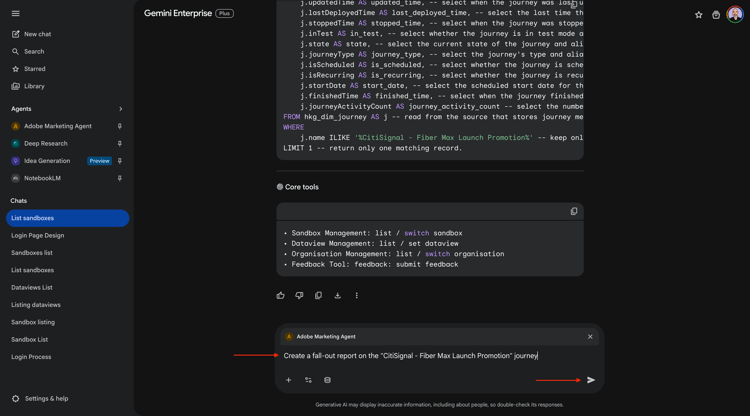750x416 pixels.
Task: Download the response
Action: pyautogui.click(x=338, y=296)
